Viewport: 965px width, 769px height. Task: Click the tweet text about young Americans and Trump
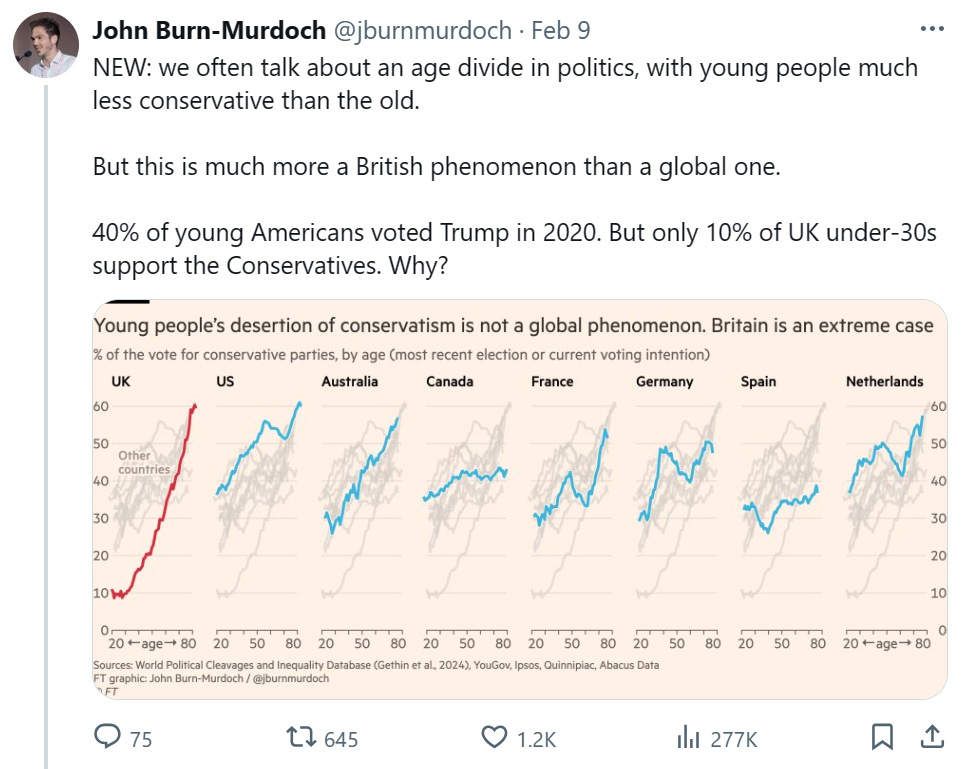515,249
